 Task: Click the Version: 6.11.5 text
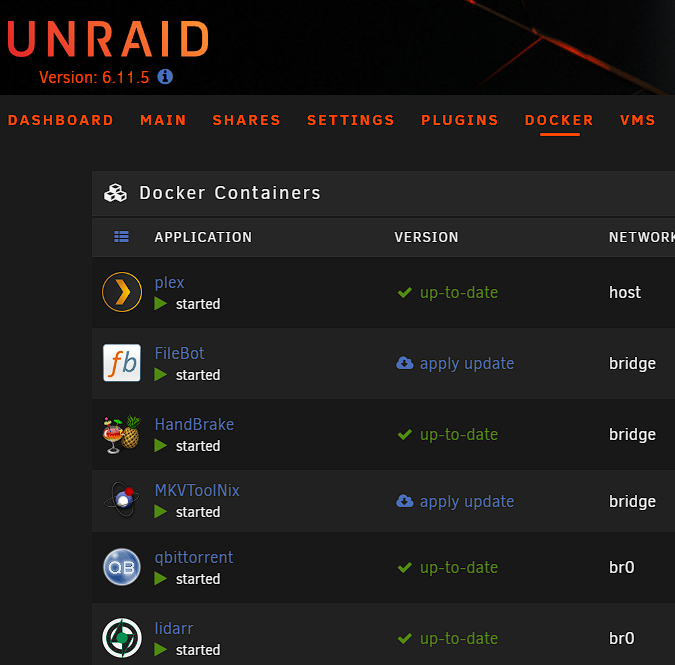click(x=94, y=77)
